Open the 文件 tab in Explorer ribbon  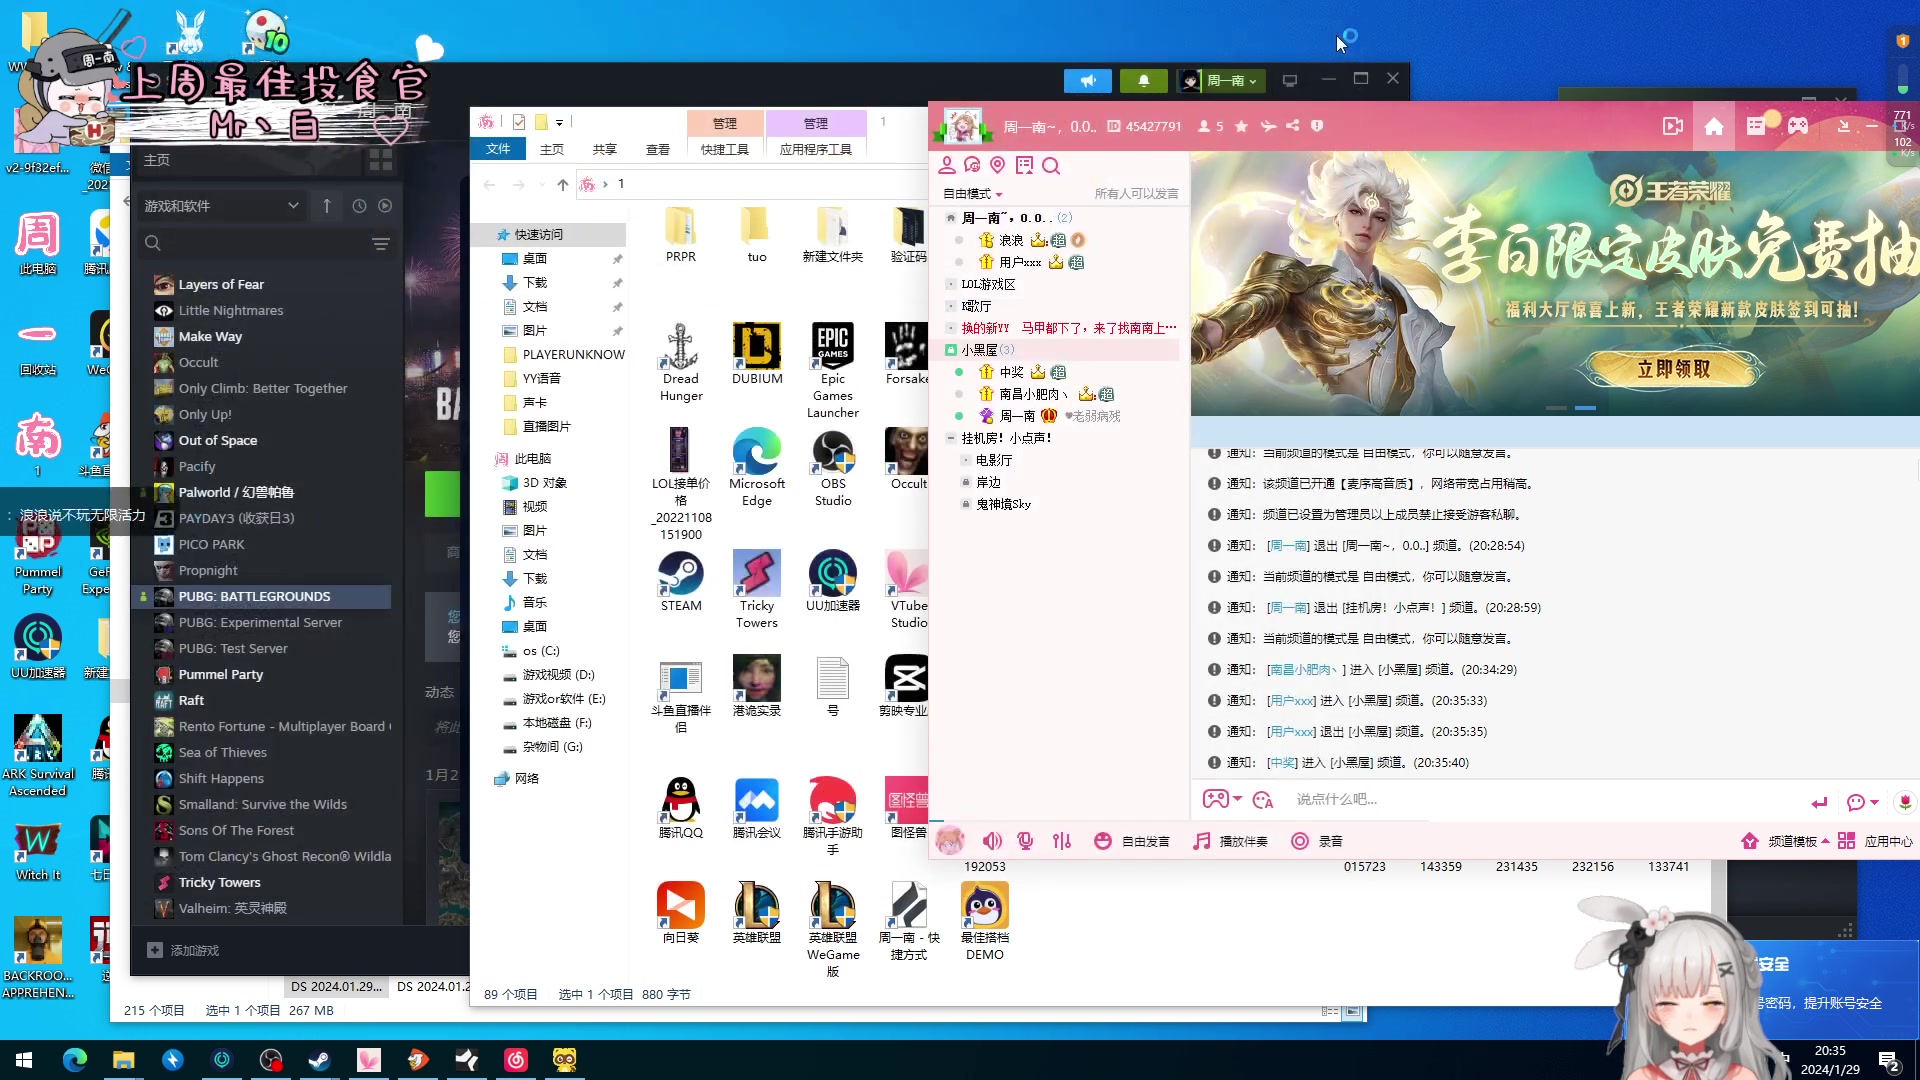coord(498,149)
